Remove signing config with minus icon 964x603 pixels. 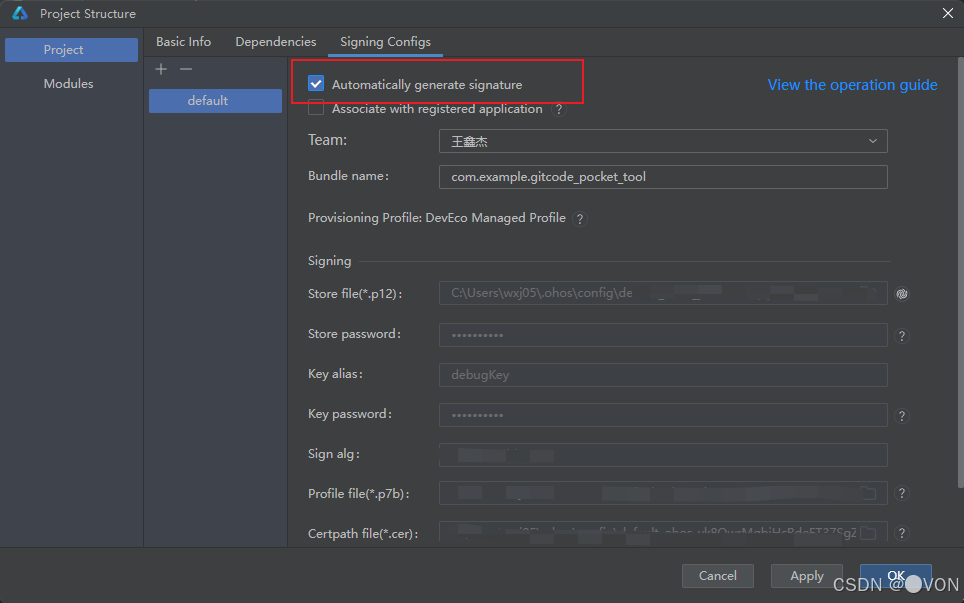pyautogui.click(x=186, y=69)
